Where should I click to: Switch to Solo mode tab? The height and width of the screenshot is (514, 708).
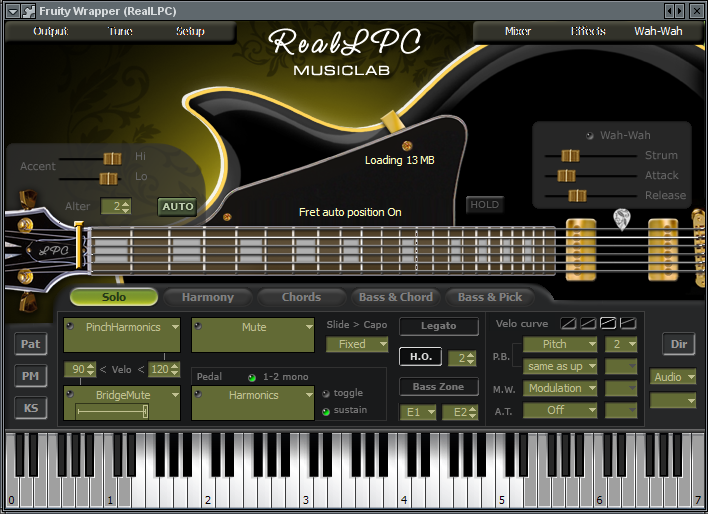[114, 297]
